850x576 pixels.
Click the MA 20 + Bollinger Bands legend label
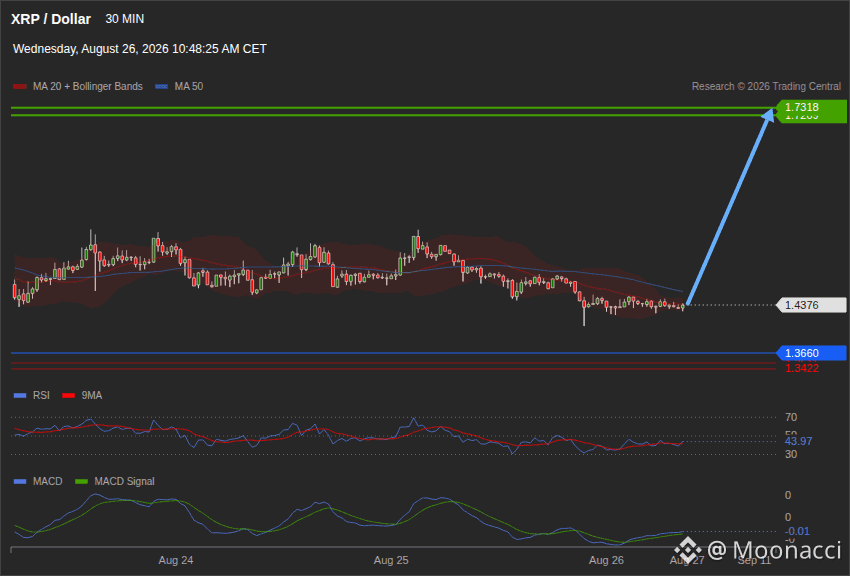tap(88, 87)
